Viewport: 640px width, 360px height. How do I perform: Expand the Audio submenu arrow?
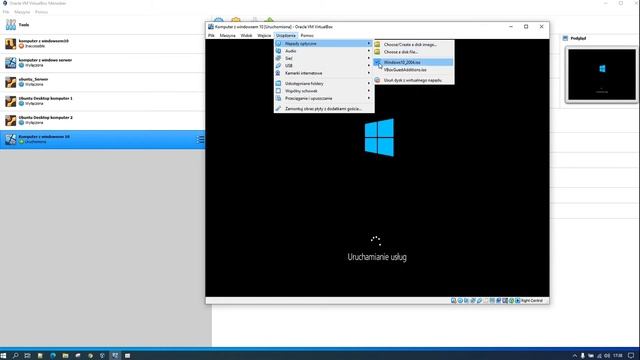click(369, 51)
